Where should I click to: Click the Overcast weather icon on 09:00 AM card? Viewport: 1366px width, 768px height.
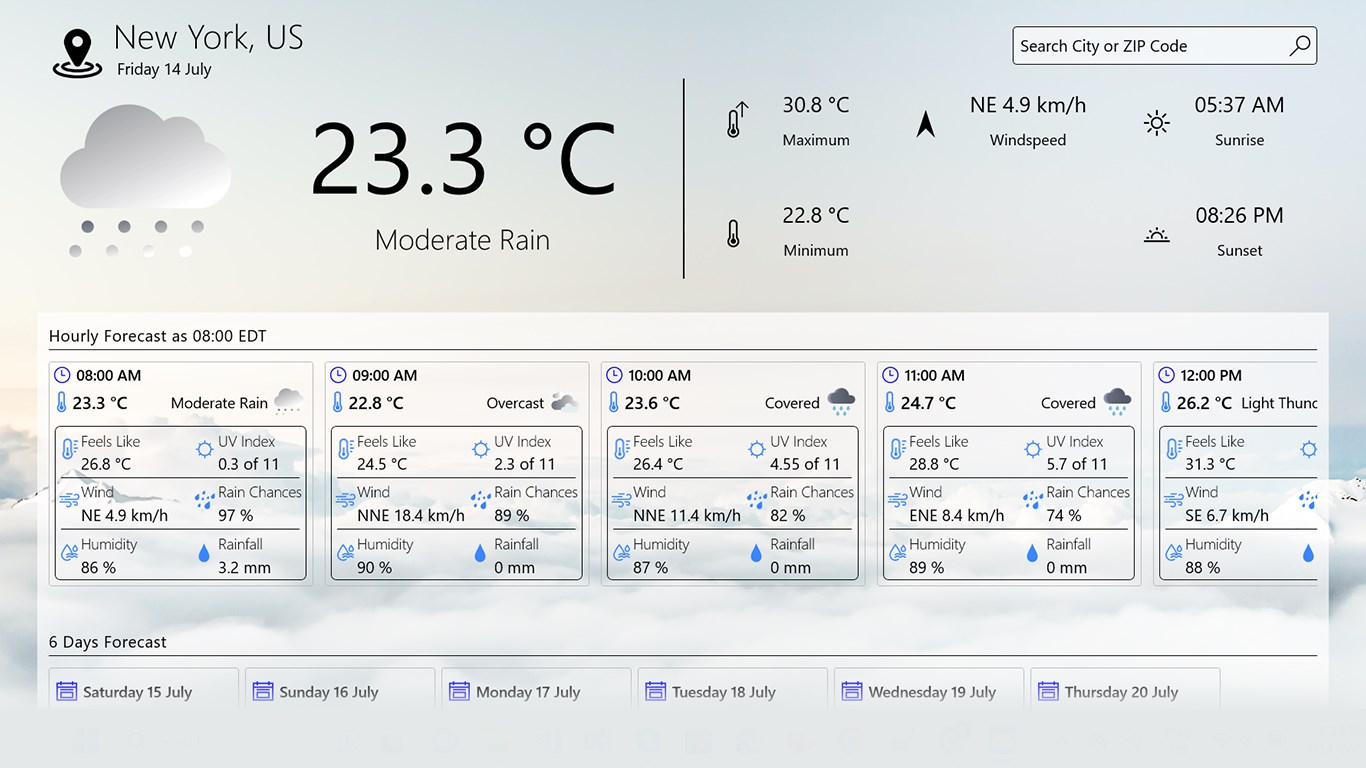click(x=562, y=401)
